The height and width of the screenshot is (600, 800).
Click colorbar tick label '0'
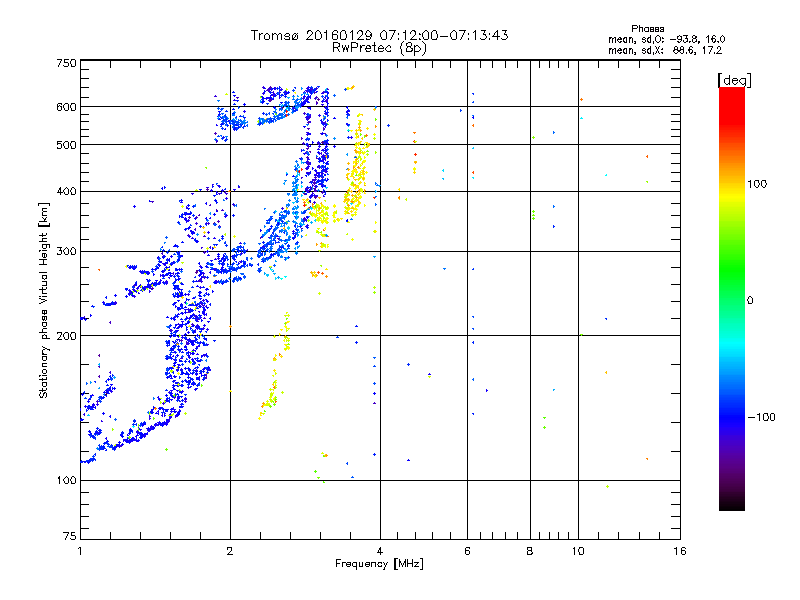tap(749, 300)
